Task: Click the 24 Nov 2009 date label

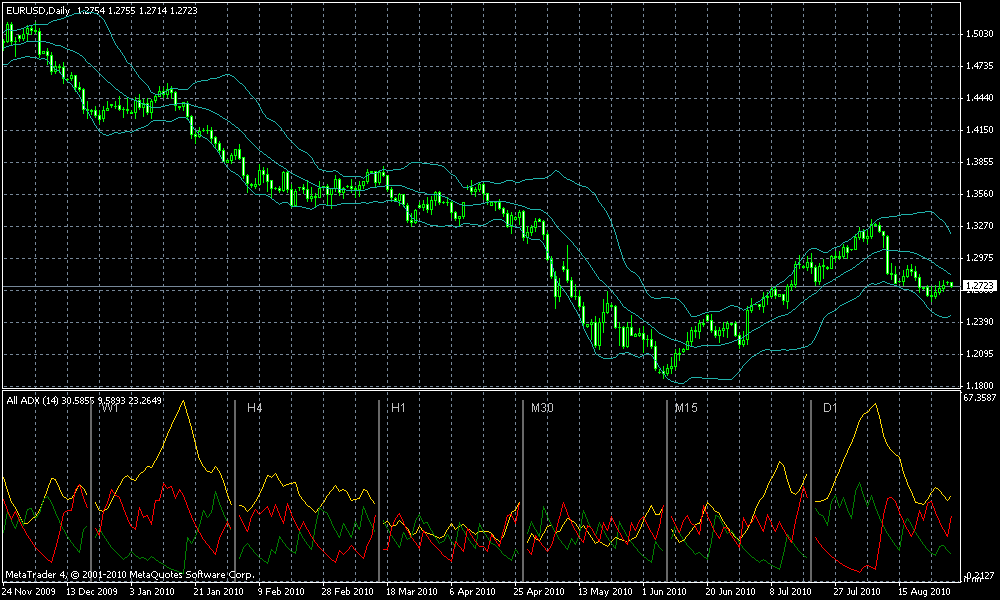Action: pos(29,591)
